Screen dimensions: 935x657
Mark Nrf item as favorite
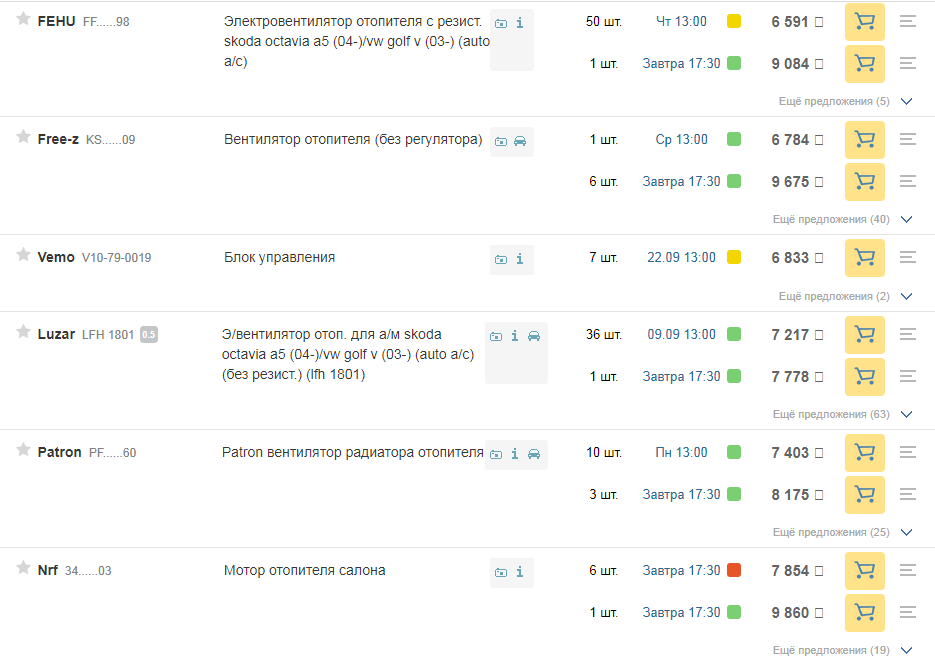tap(23, 568)
